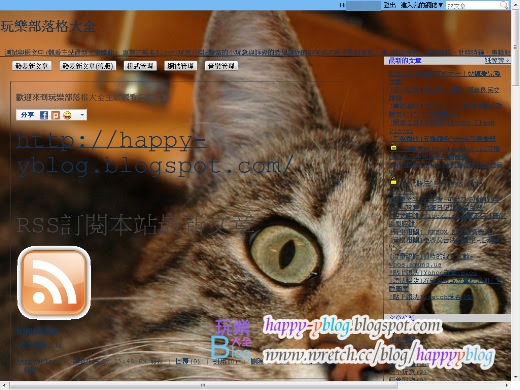Click the 樣式管理 button
The image size is (520, 390).
tap(140, 66)
